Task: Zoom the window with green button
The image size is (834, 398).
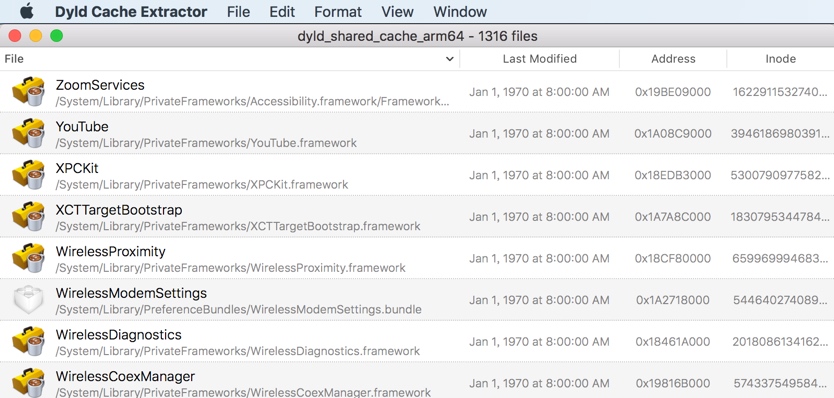Action: coord(56,36)
